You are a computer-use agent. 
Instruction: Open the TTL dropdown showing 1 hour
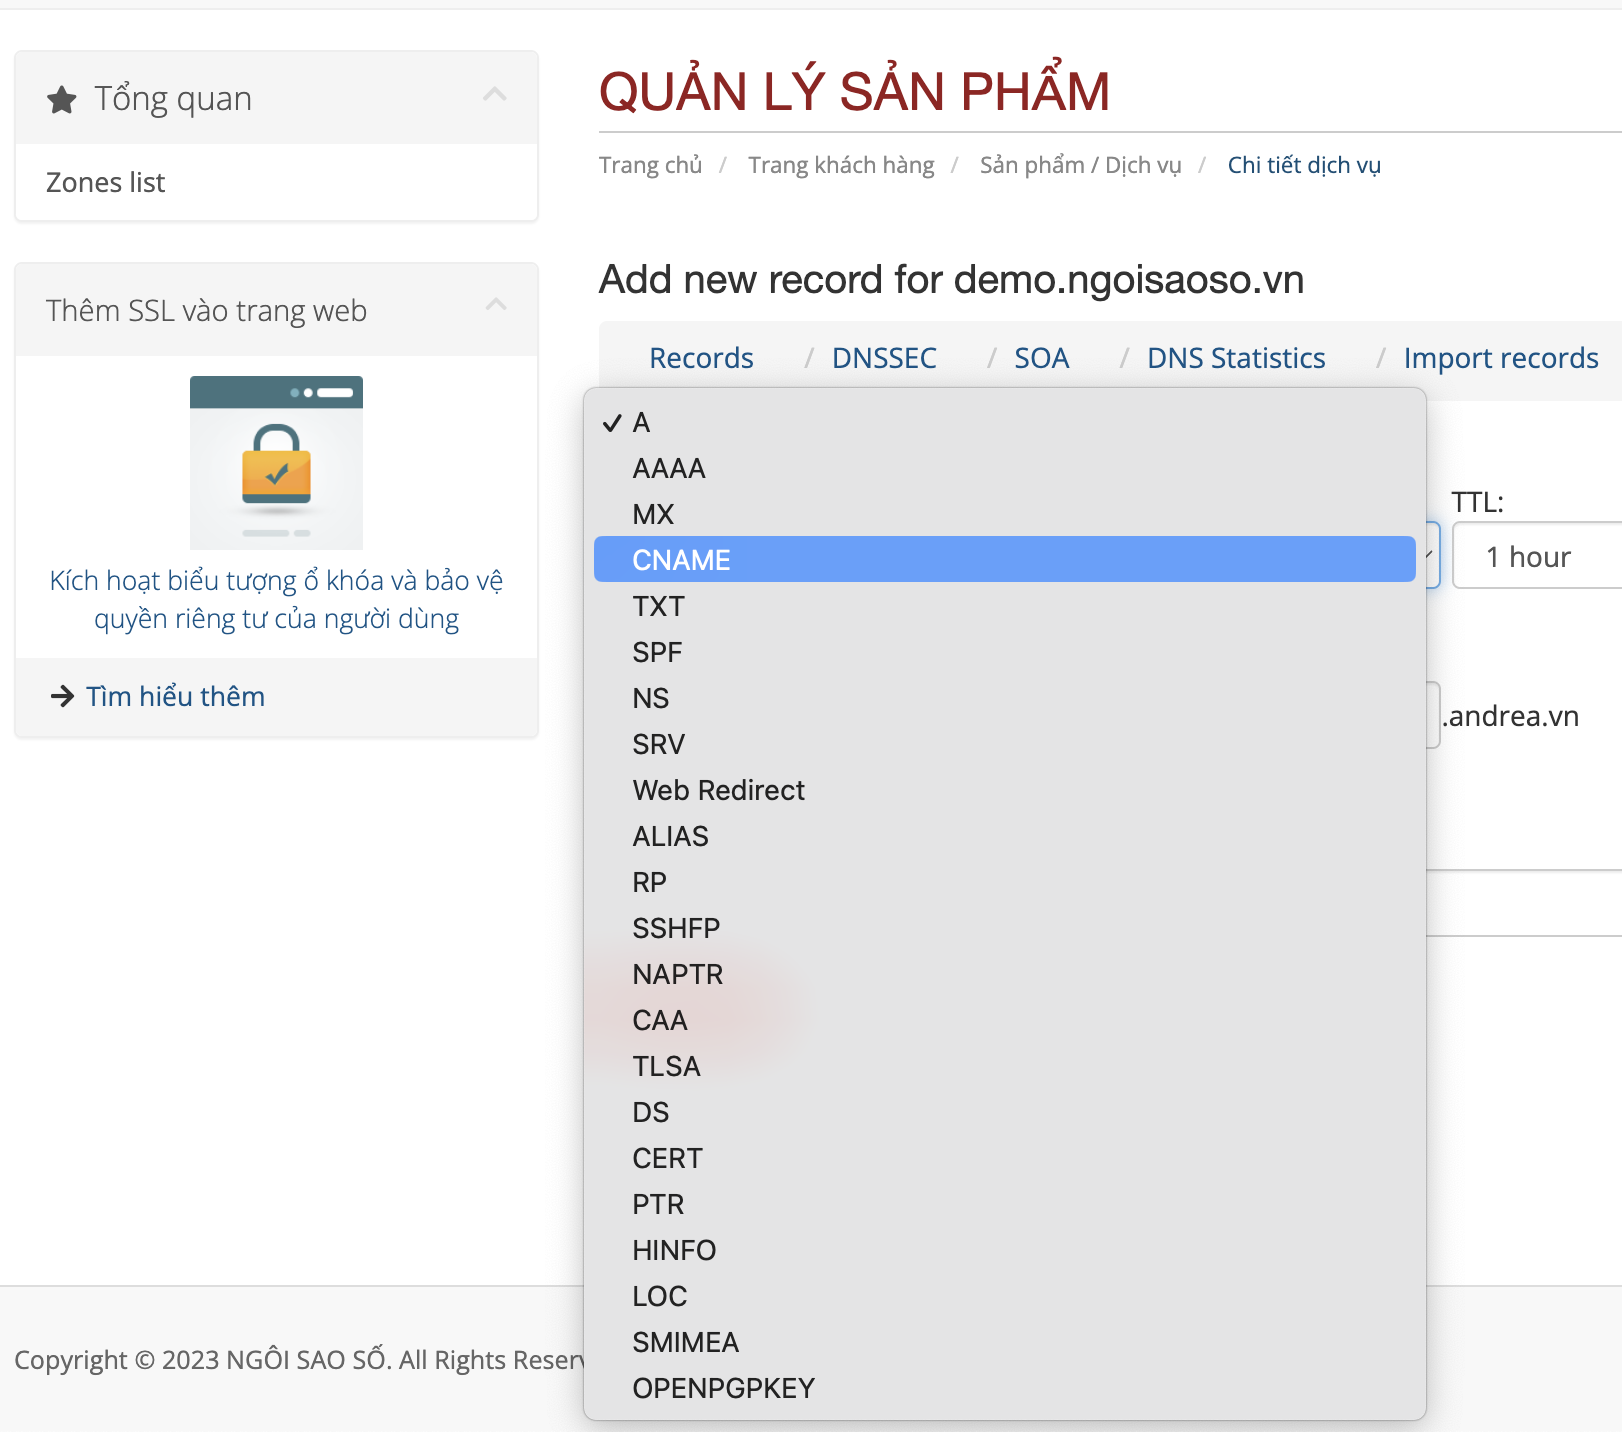pyautogui.click(x=1537, y=556)
